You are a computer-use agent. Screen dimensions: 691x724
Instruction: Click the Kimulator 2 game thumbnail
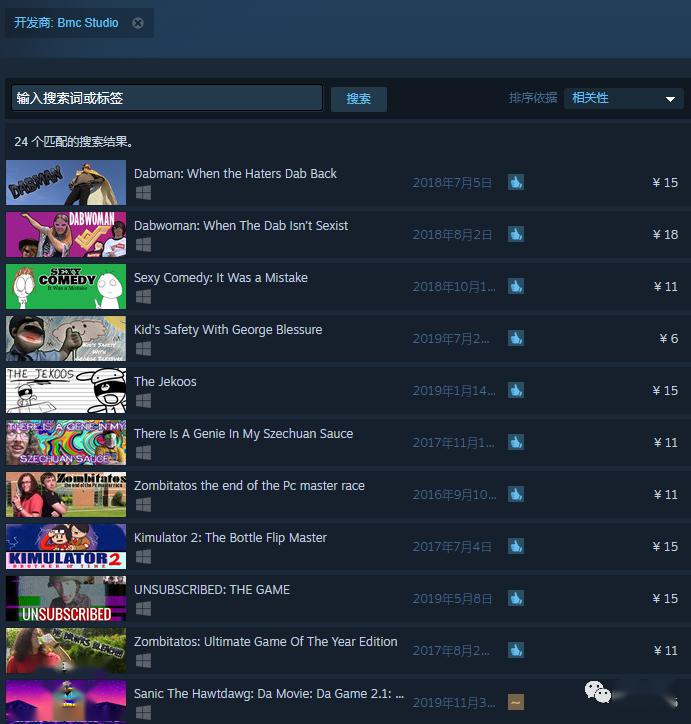pos(66,546)
